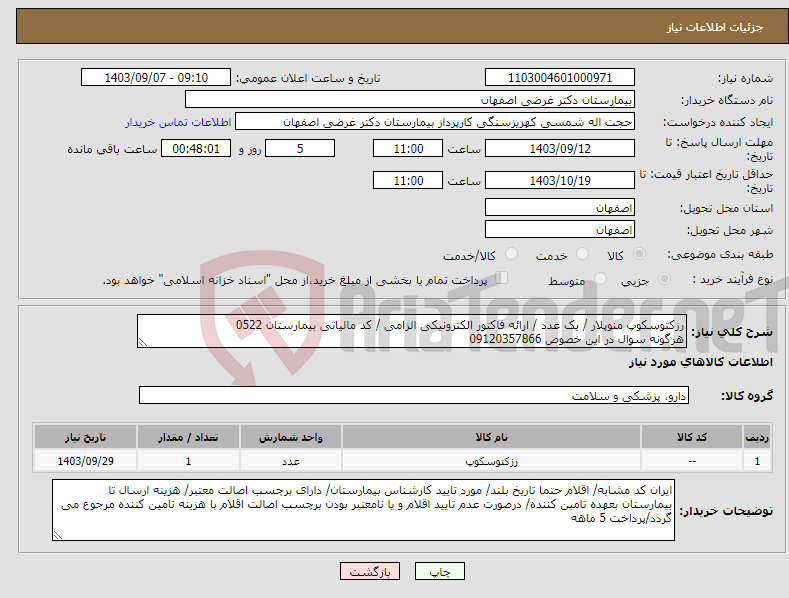This screenshot has width=789, height=598.
Task: Click the بازگشت back button
Action: tap(370, 571)
